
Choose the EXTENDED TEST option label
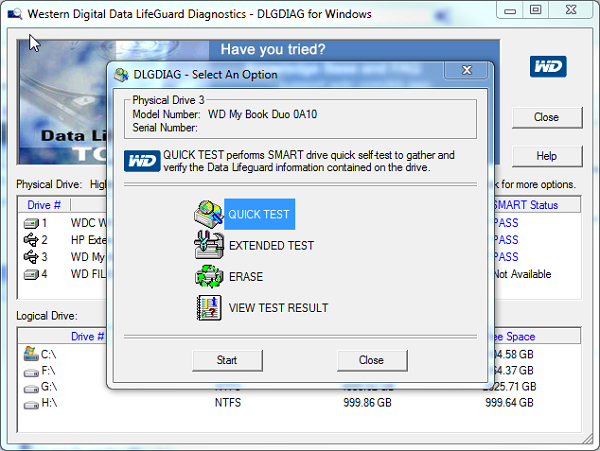pyautogui.click(x=271, y=246)
